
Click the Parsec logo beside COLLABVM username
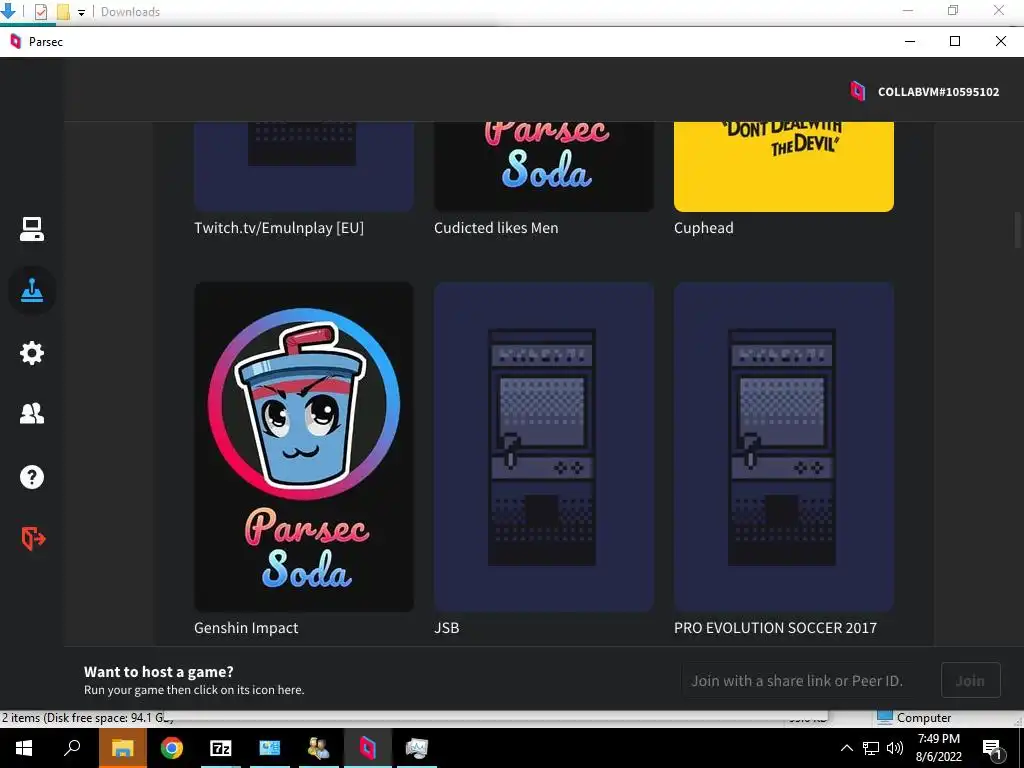[x=857, y=91]
